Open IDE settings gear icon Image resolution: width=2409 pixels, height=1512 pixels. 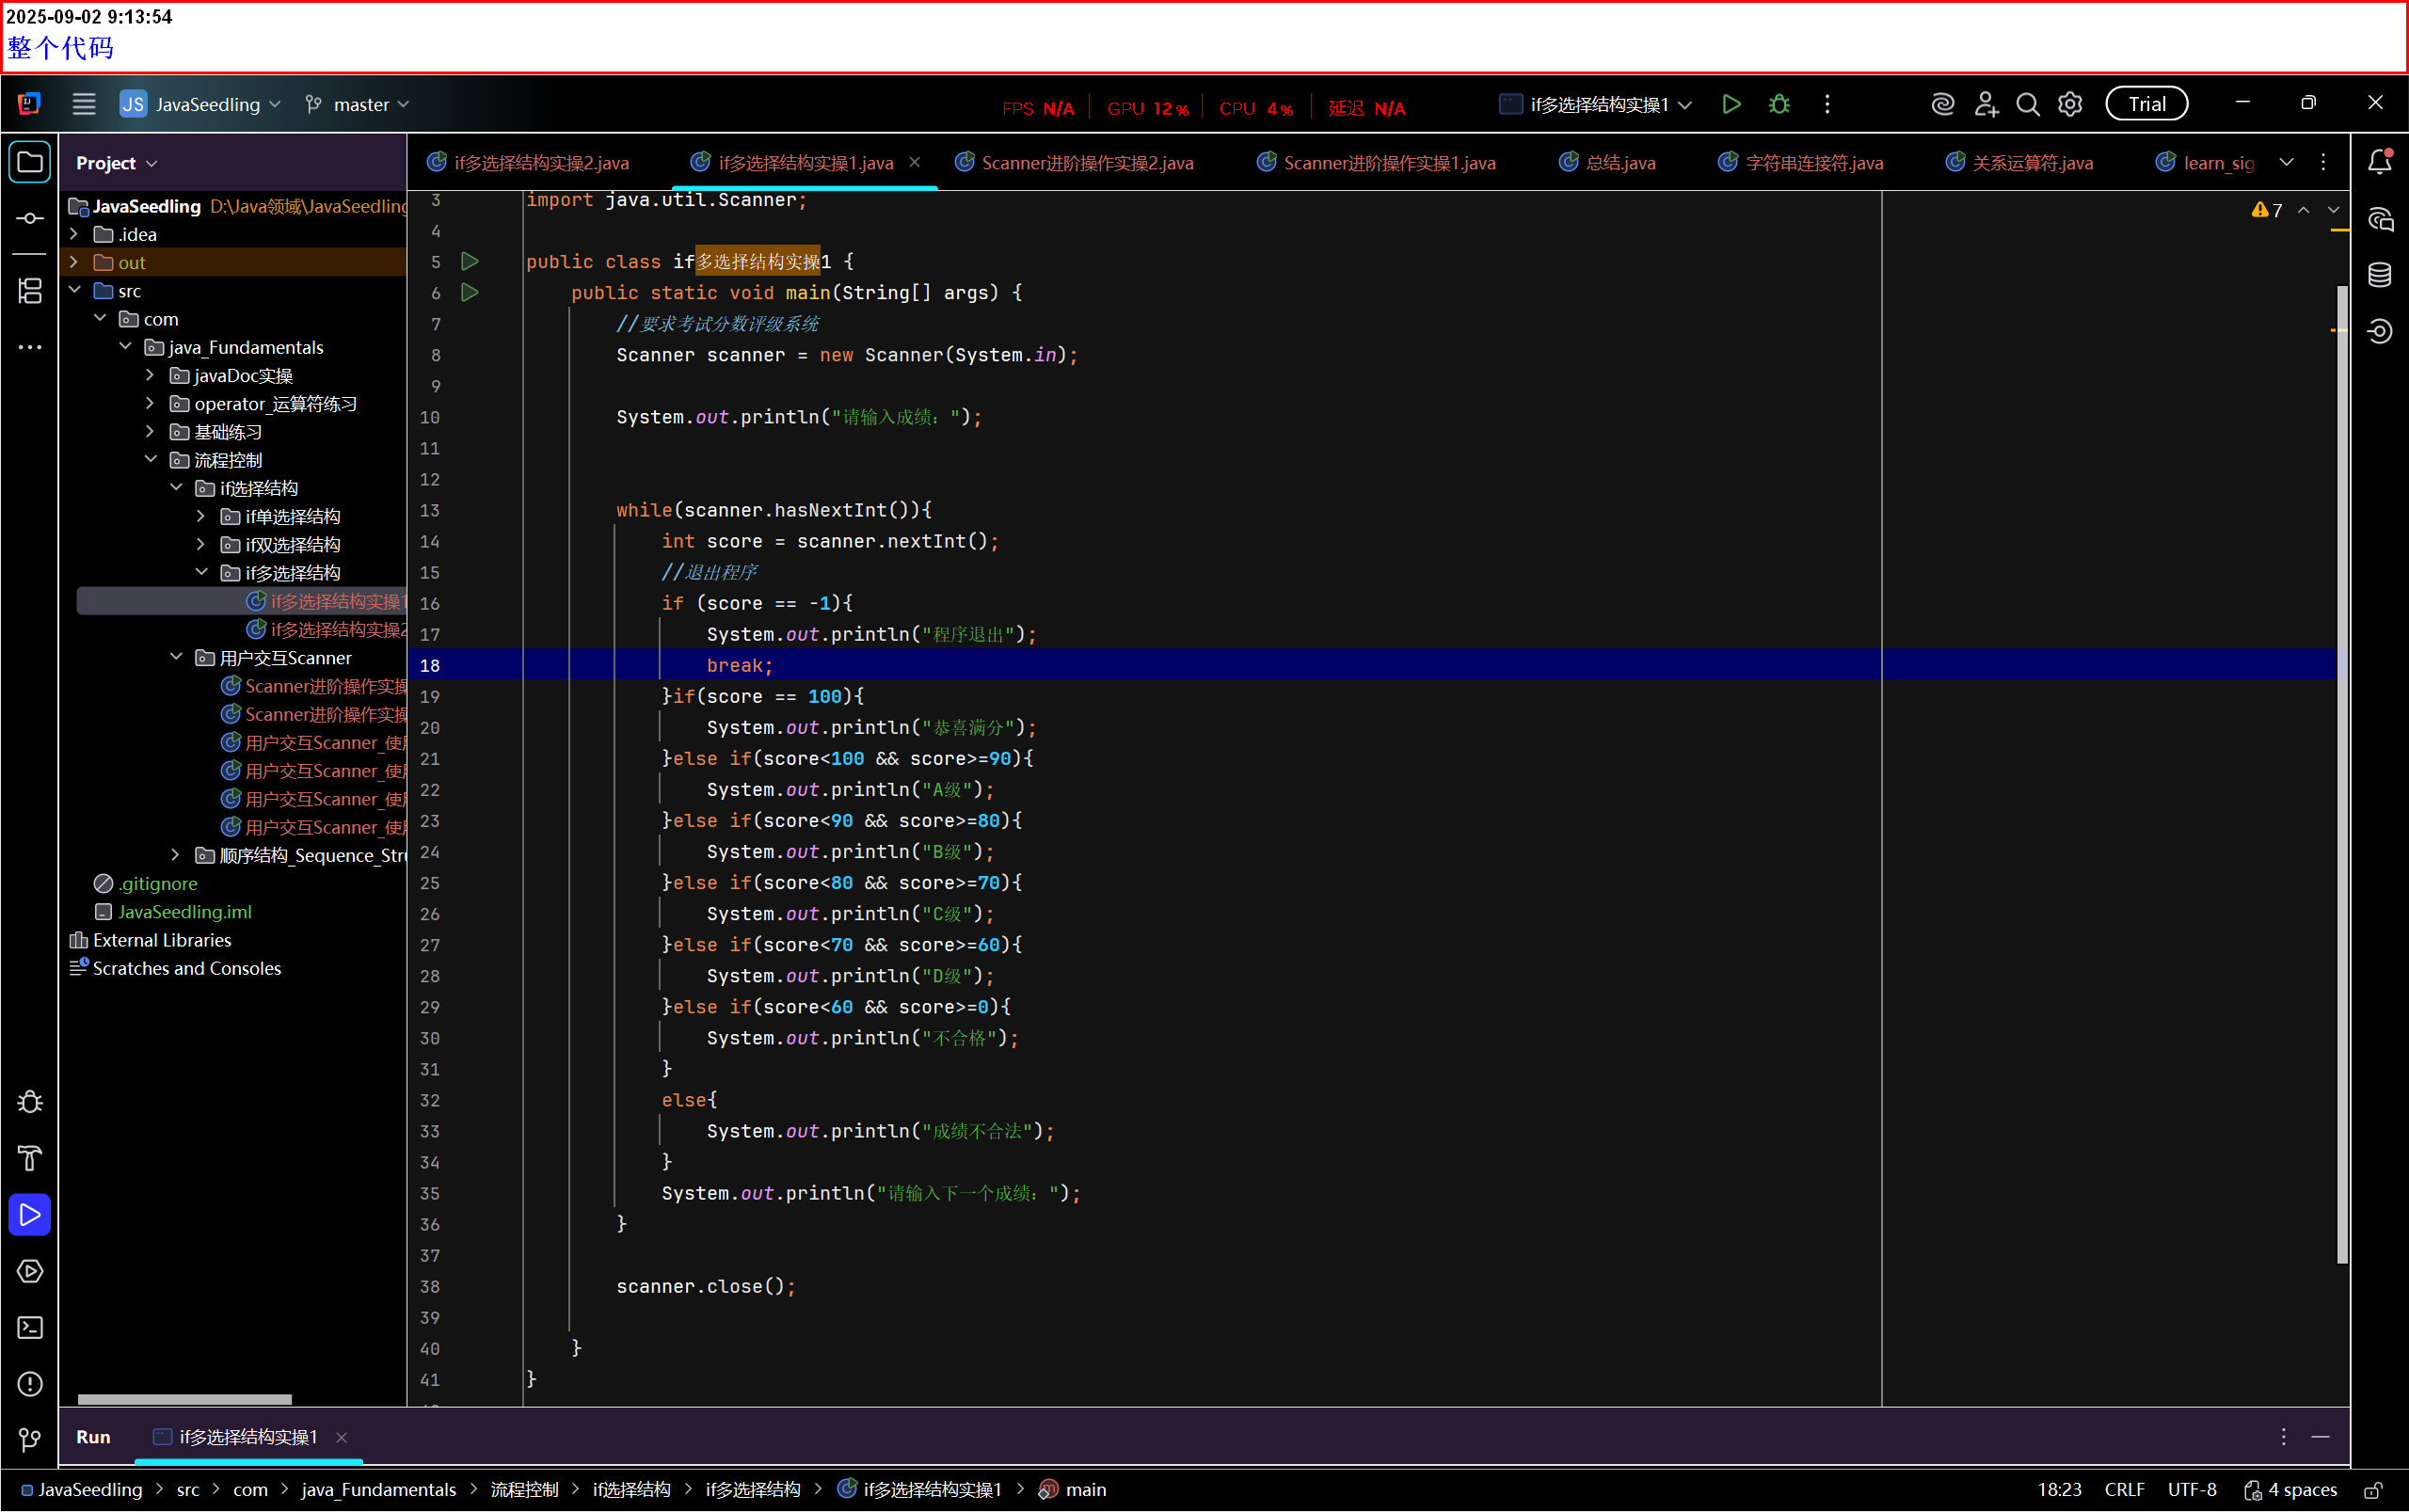(2070, 104)
